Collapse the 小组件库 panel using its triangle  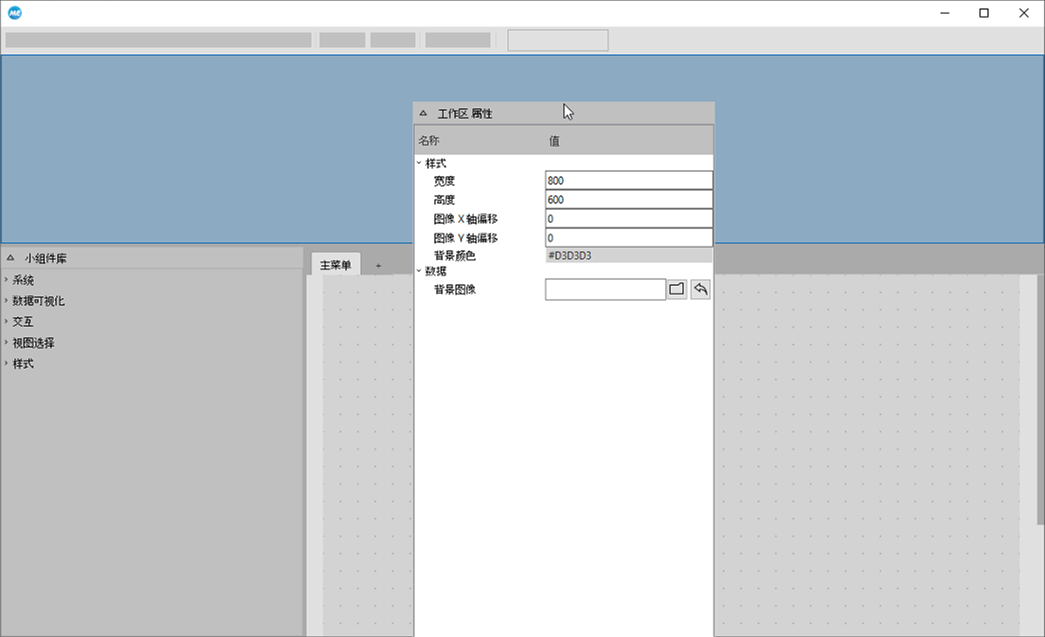pyautogui.click(x=10, y=258)
